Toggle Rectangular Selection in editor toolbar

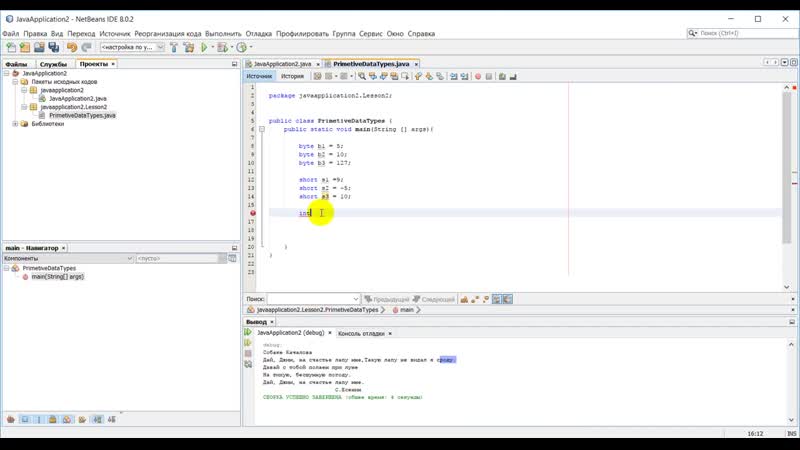coord(405,77)
